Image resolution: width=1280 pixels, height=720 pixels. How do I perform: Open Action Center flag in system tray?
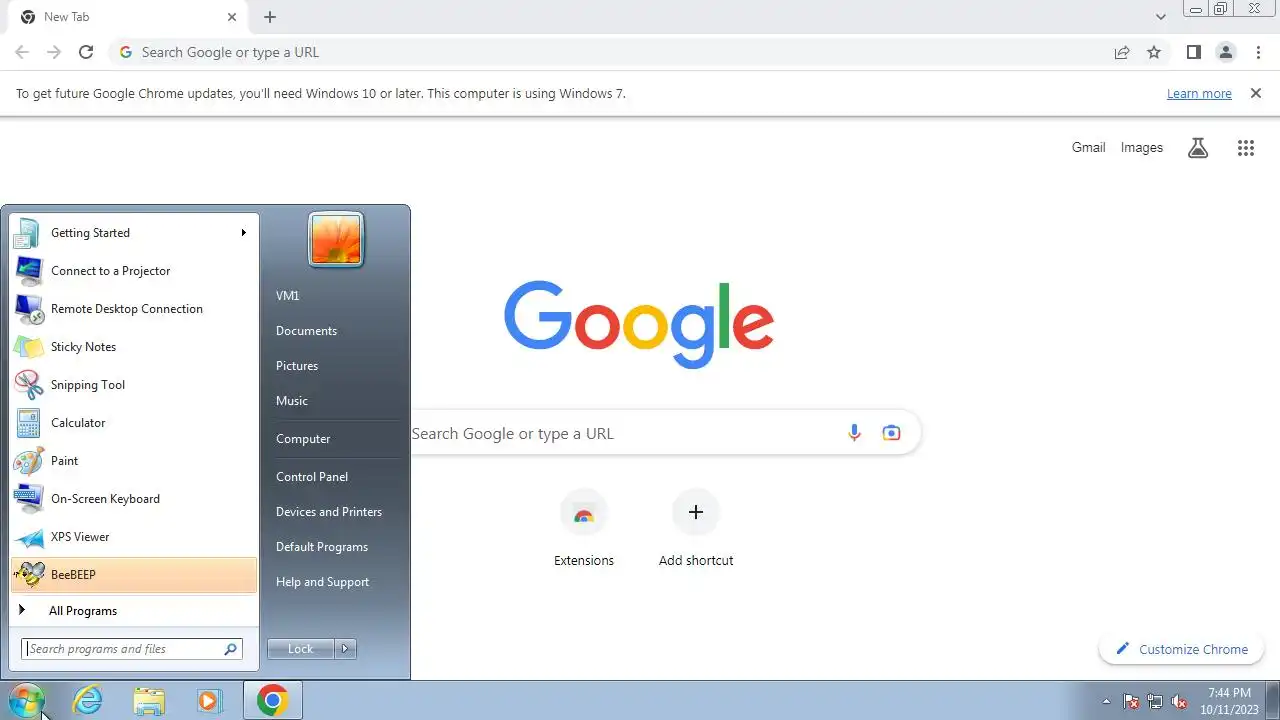tap(1131, 701)
